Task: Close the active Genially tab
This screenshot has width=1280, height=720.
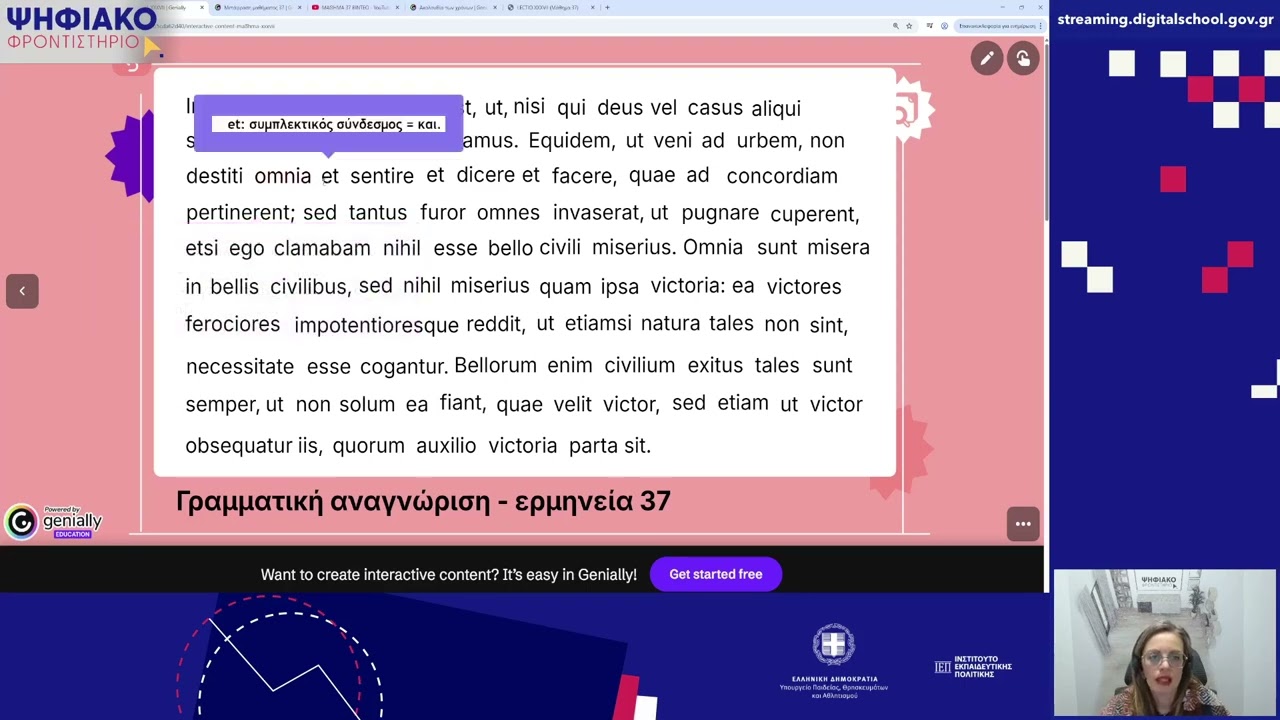Action: pyautogui.click(x=201, y=7)
